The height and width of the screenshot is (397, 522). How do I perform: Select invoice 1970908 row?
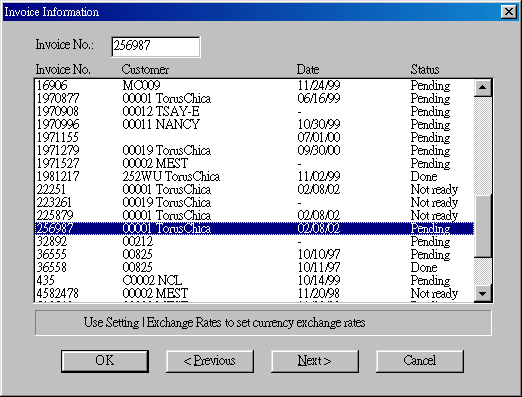click(x=254, y=111)
